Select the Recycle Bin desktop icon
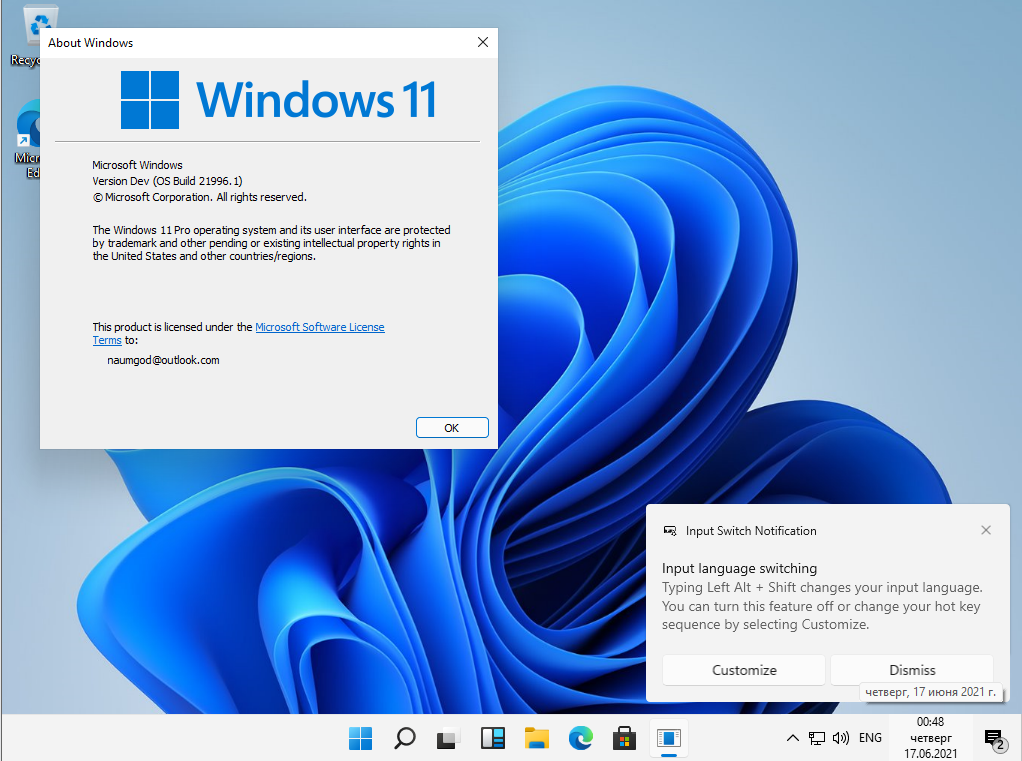This screenshot has height=761, width=1022. [26, 36]
